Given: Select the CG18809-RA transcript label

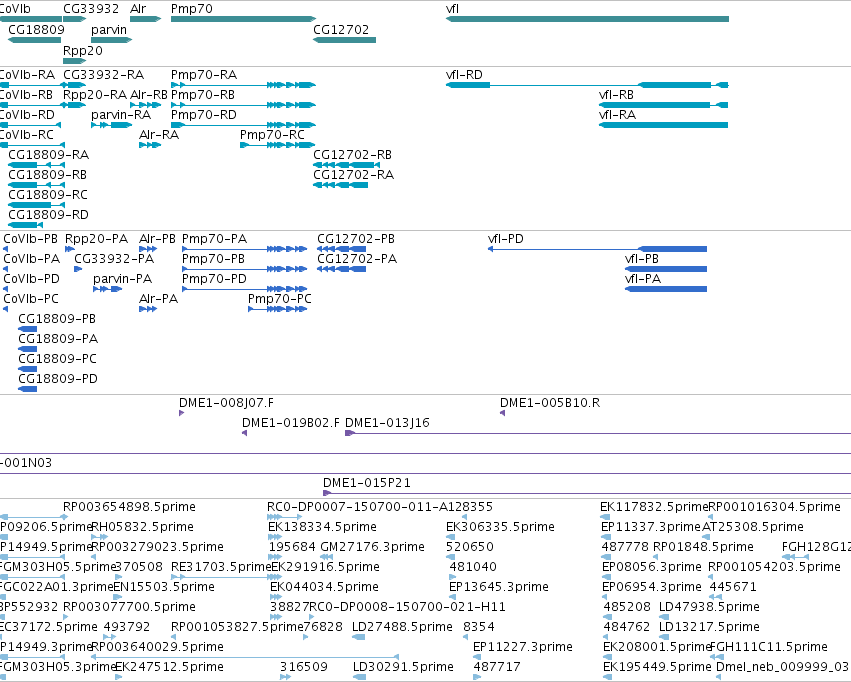Looking at the screenshot, I should [x=48, y=155].
